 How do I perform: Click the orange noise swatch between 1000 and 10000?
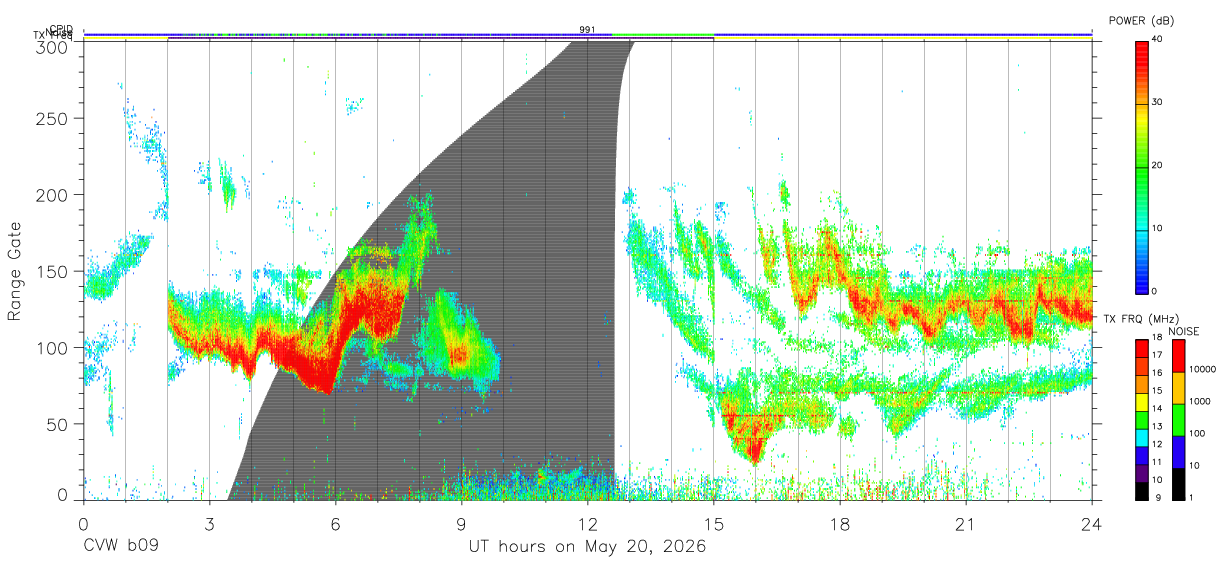tap(1177, 387)
